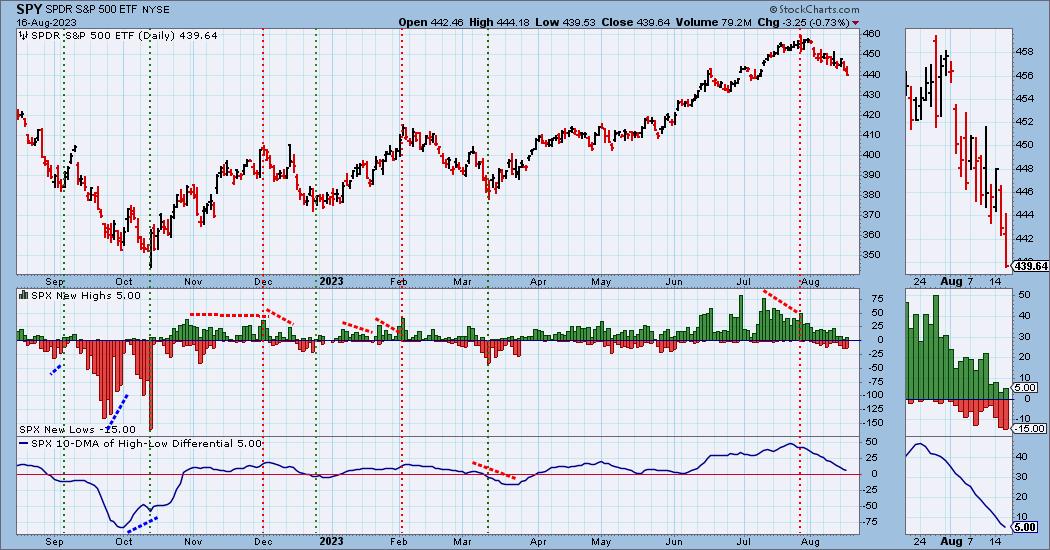Click the red down-arrow after Chg value

tap(856, 23)
